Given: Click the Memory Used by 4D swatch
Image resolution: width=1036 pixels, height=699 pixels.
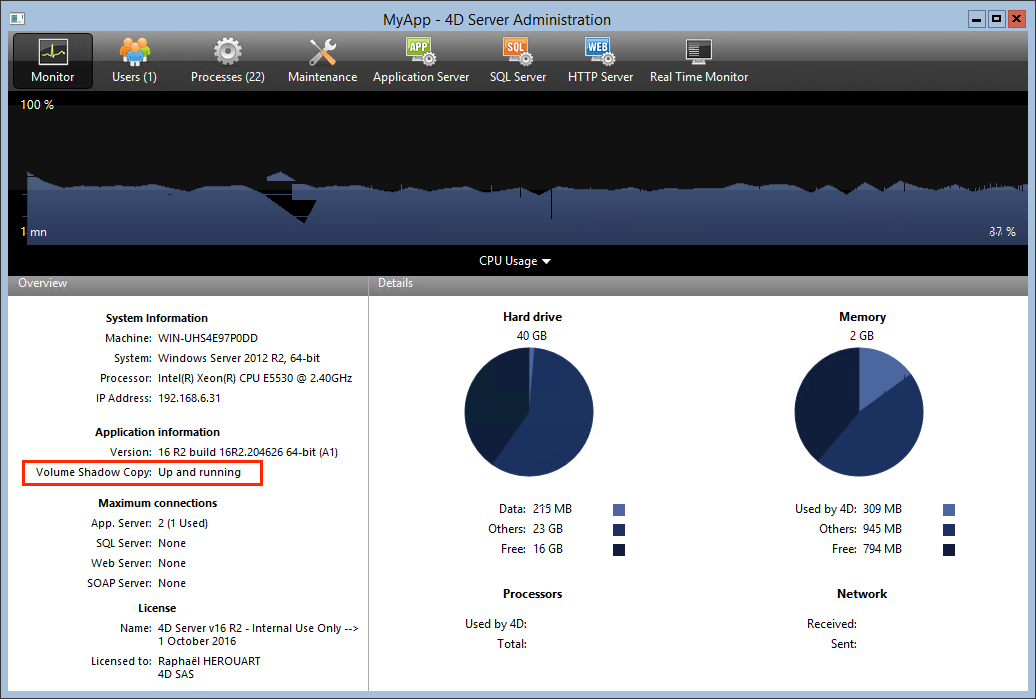Looking at the screenshot, I should 949,510.
